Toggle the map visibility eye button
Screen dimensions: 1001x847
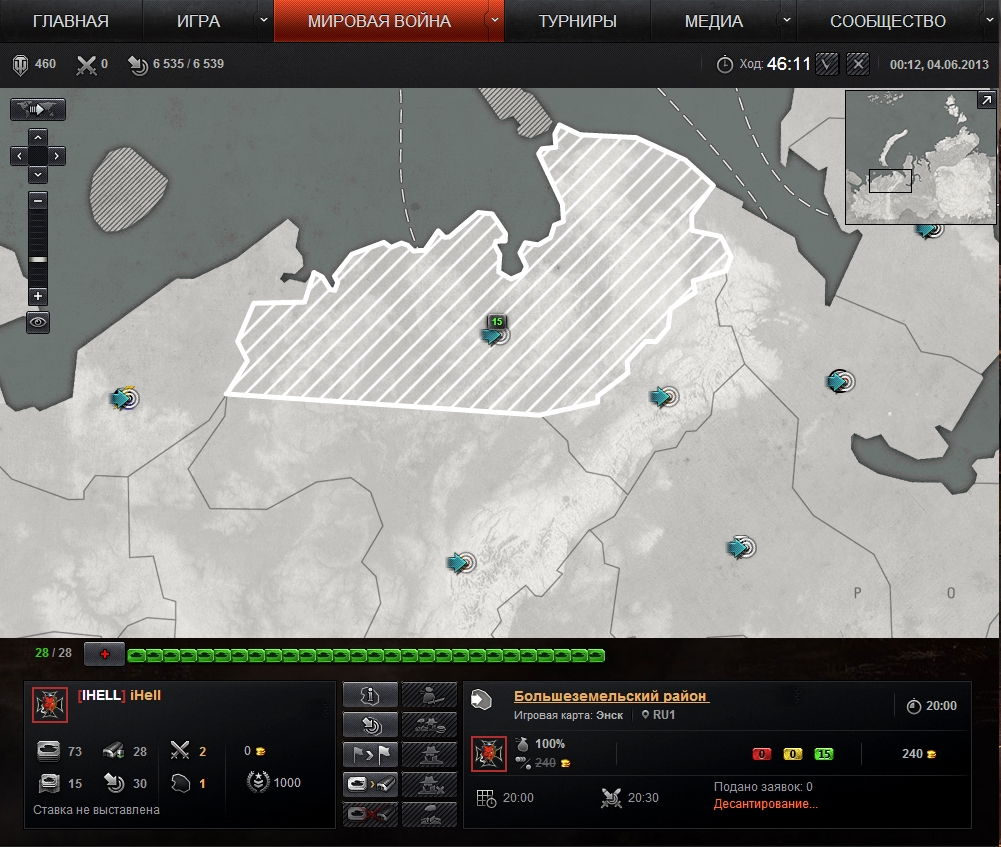coord(38,322)
